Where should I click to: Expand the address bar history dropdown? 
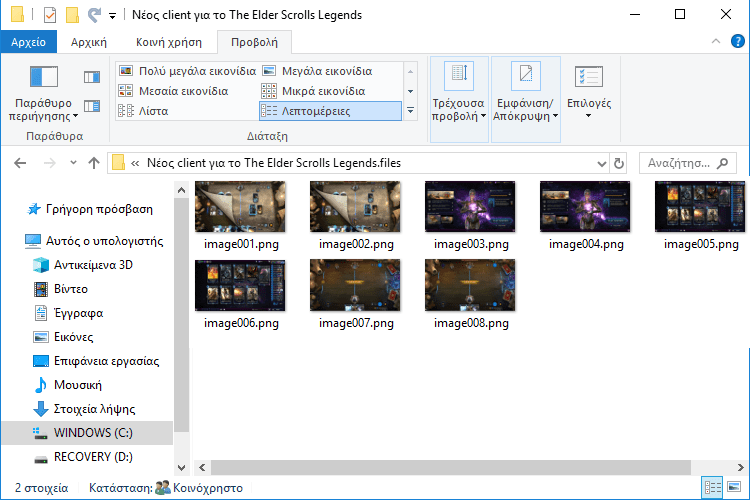pyautogui.click(x=602, y=164)
